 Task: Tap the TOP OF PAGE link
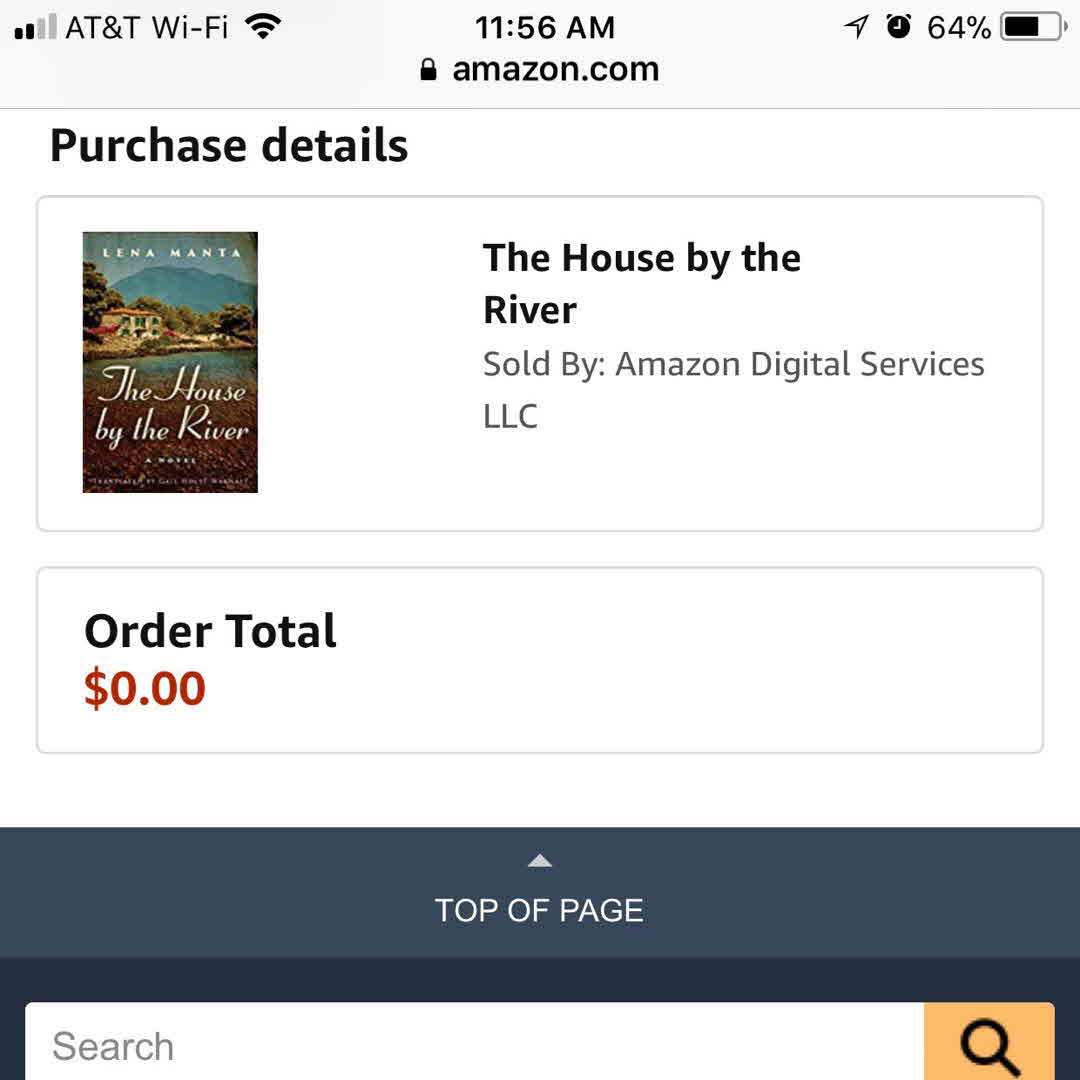[x=540, y=910]
